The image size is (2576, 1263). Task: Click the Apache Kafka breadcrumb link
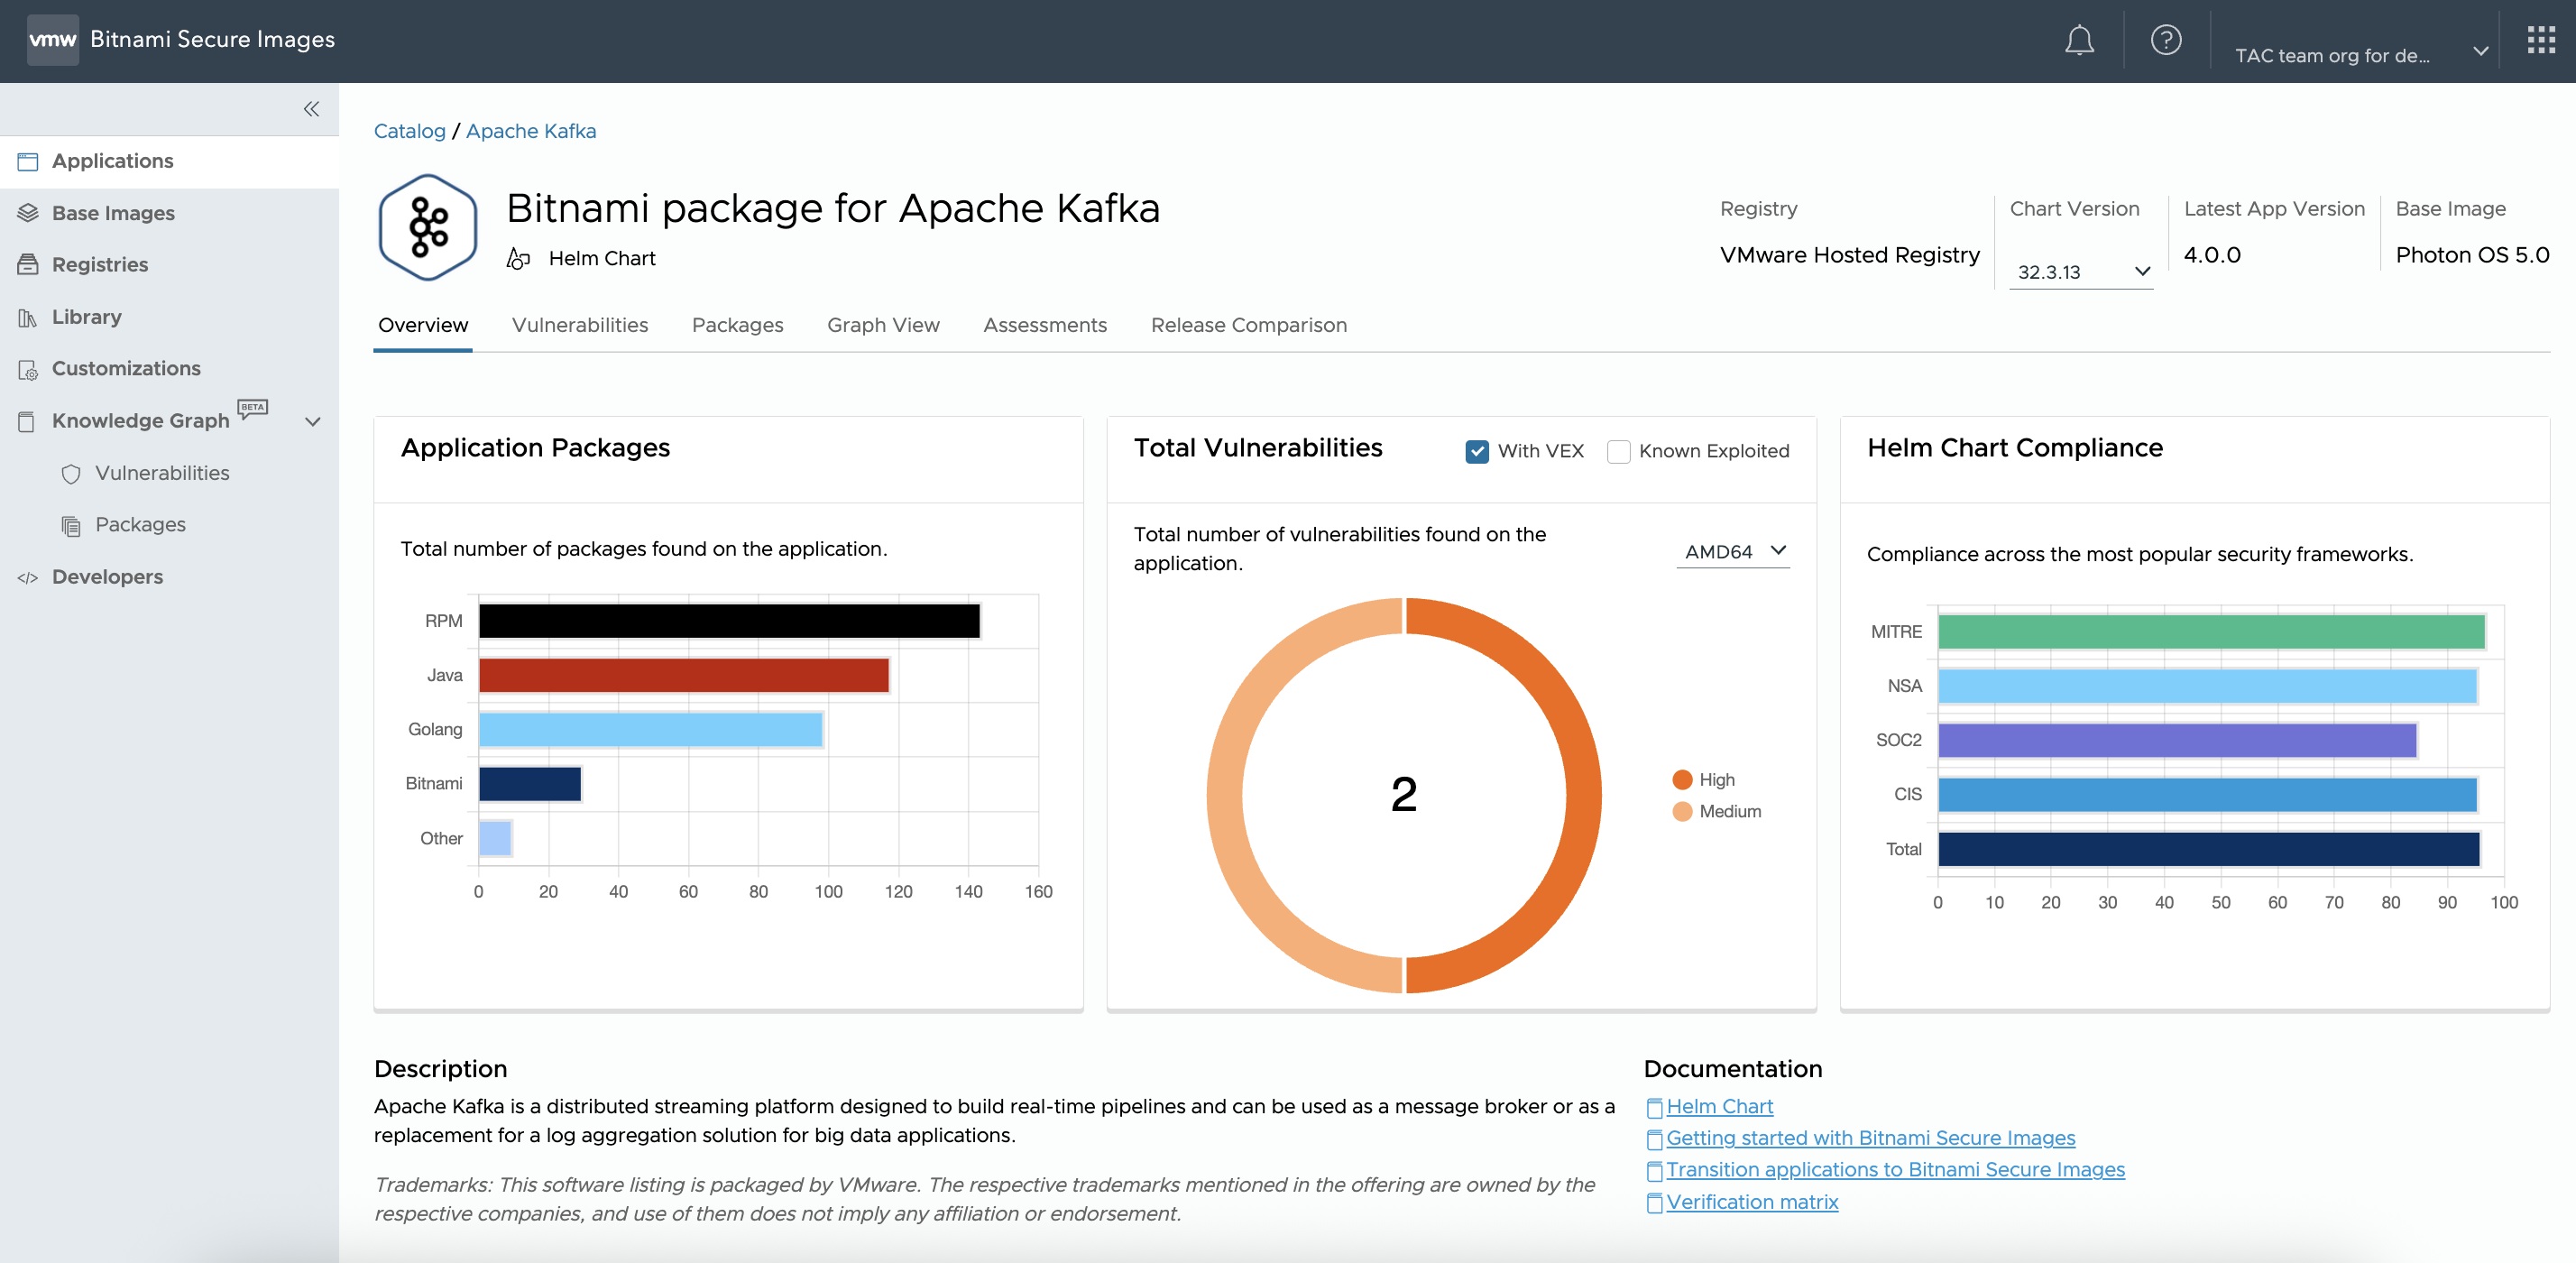(x=531, y=131)
